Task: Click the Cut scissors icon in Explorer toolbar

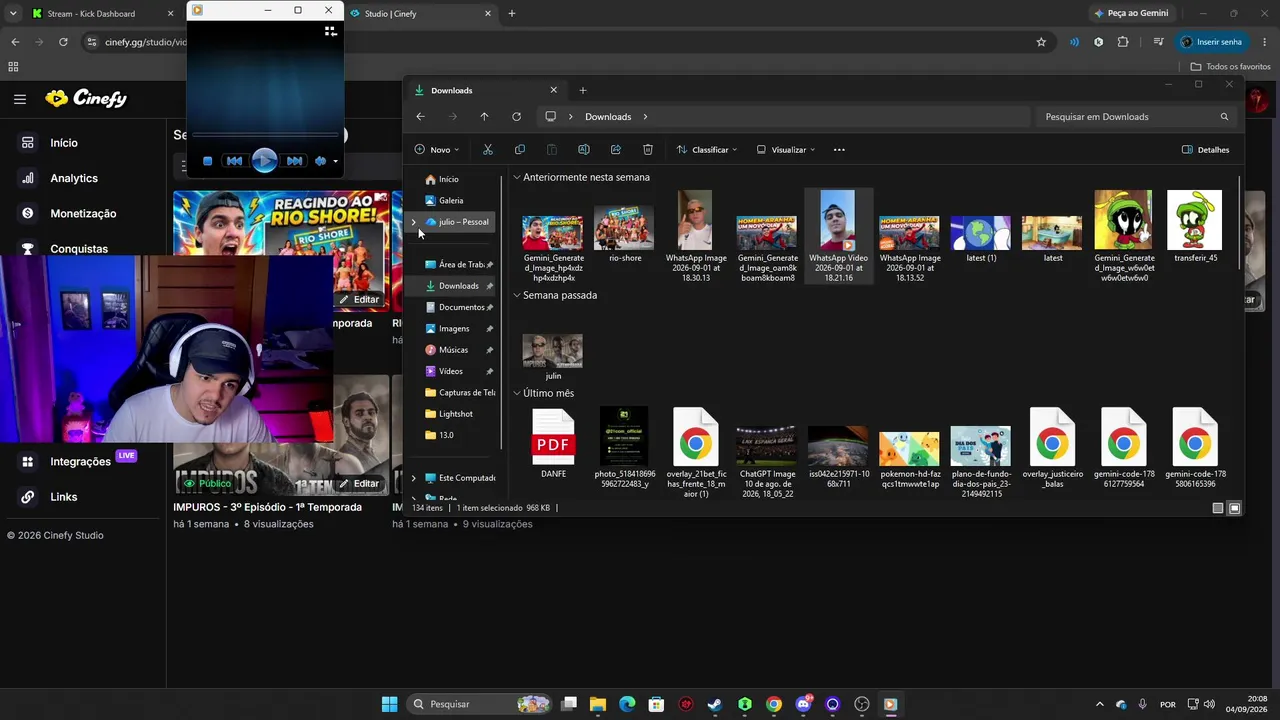Action: click(x=488, y=150)
